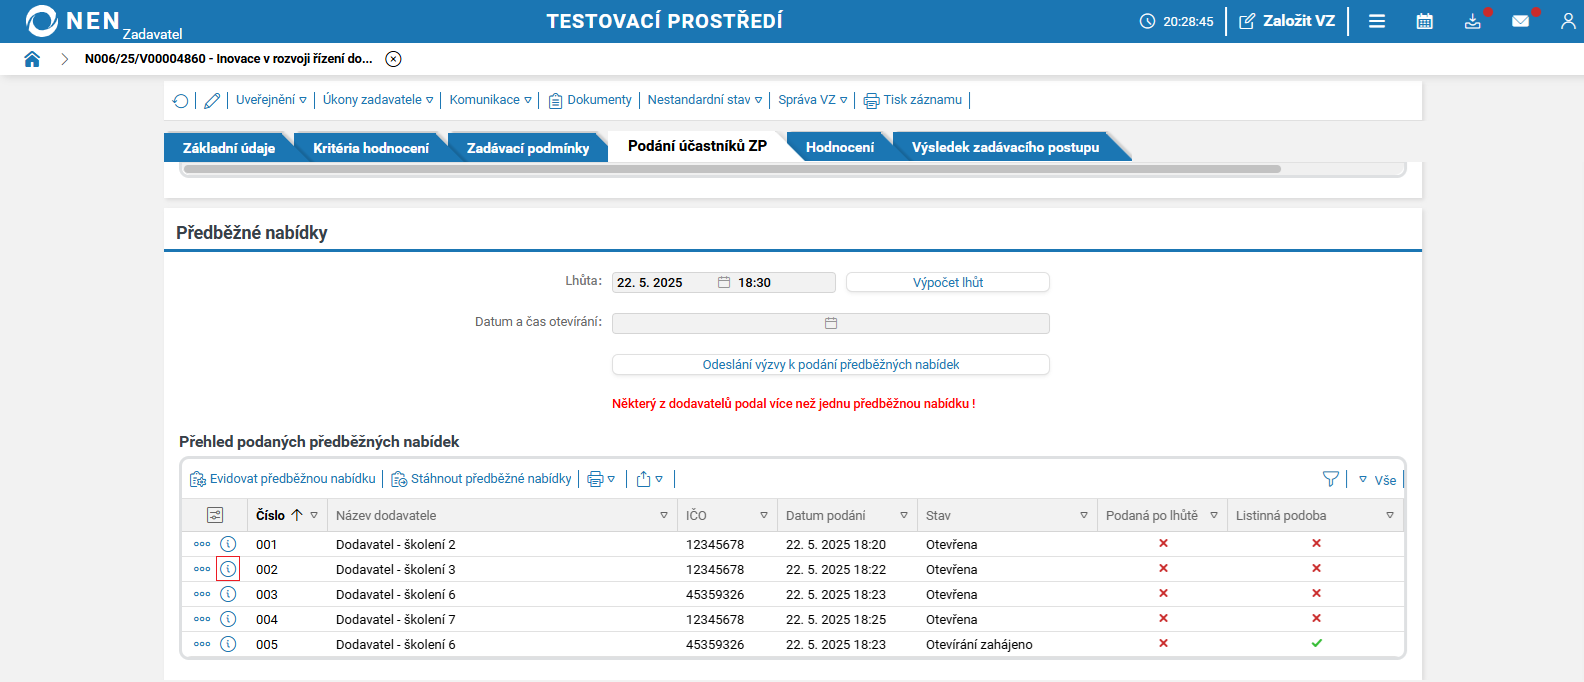Viewport: 1584px width, 682px height.
Task: Open Správa VZ dropdown
Action: pos(813,100)
